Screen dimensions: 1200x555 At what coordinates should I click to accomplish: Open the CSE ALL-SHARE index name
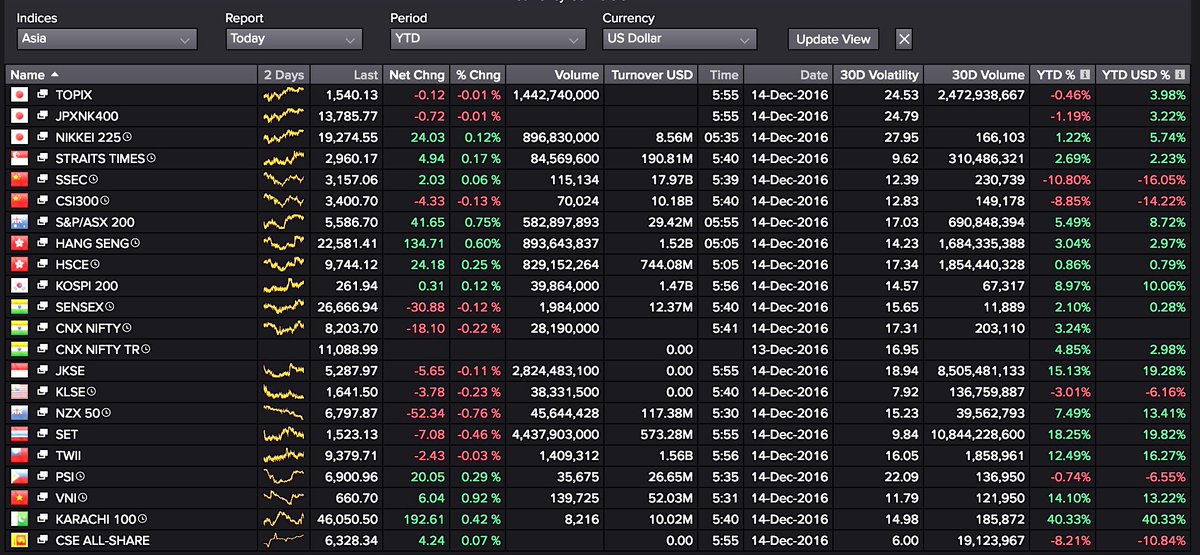(103, 540)
